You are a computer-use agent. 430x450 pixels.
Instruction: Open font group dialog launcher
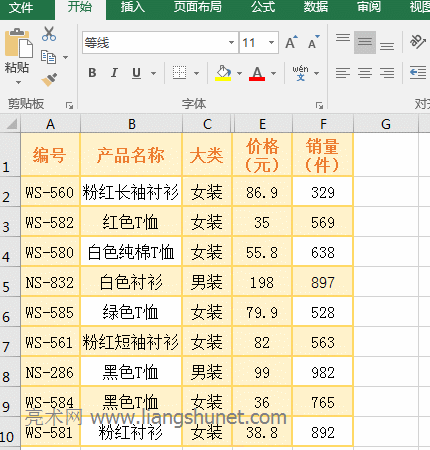click(x=319, y=106)
